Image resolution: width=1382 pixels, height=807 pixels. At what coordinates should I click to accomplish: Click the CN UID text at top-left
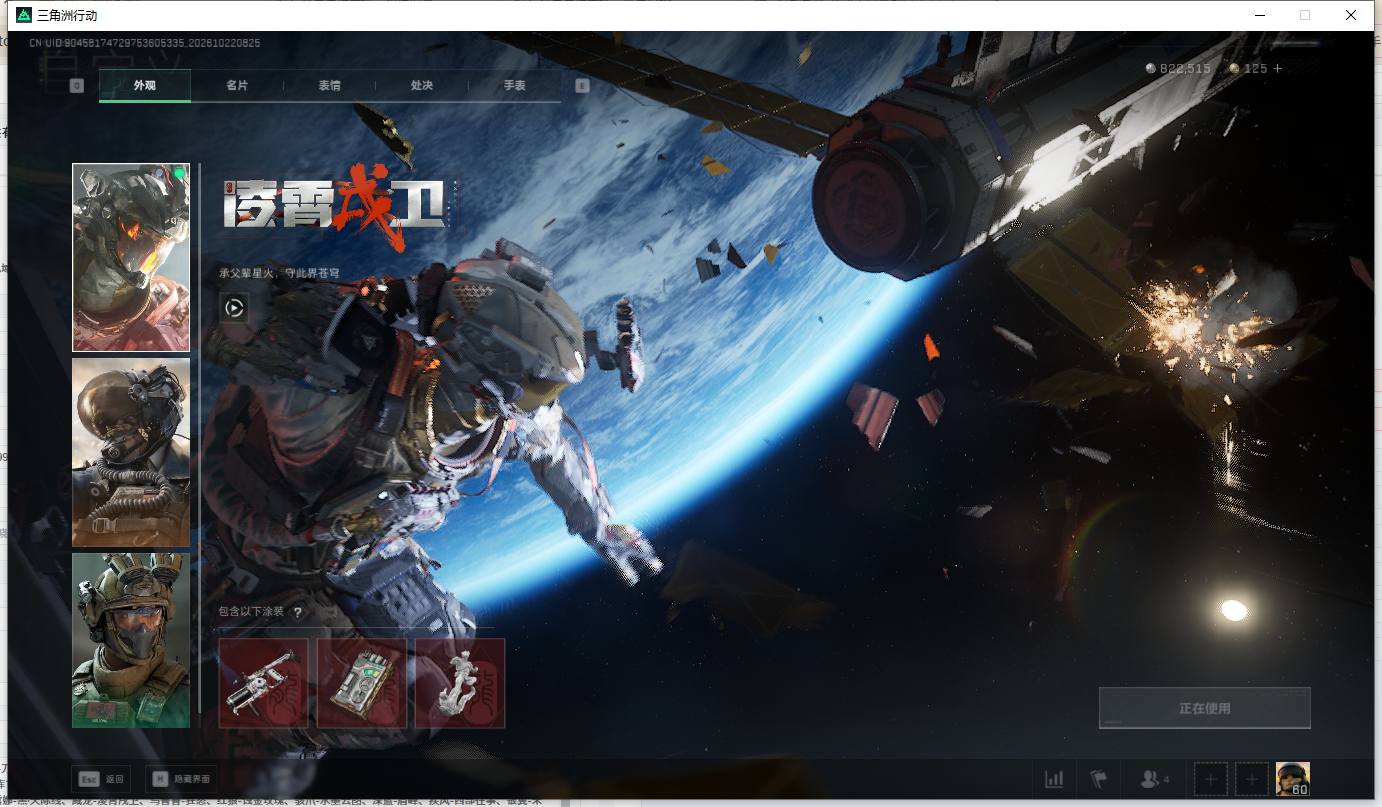click(x=145, y=43)
